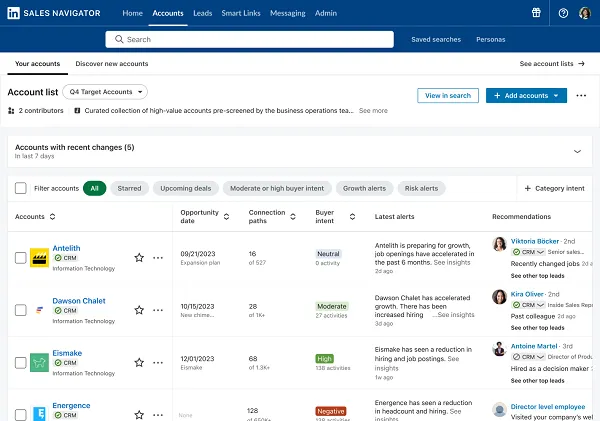Open the Leads nav item
Image resolution: width=600 pixels, height=421 pixels.
pos(202,13)
